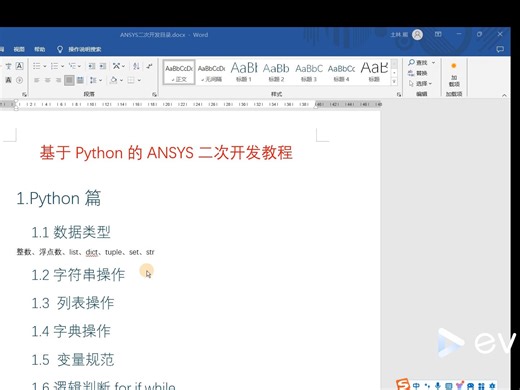
Task: Click the 1.4 字典操作 heading
Action: 71,331
